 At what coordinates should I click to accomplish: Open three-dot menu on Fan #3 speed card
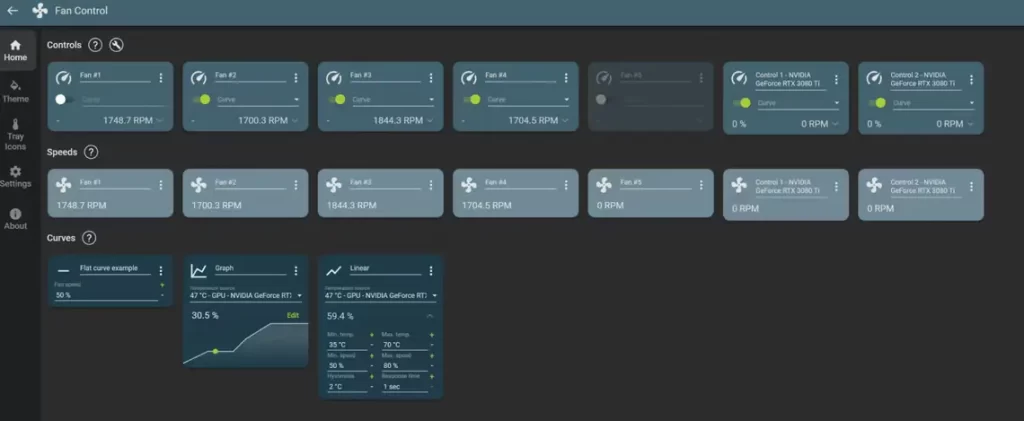pyautogui.click(x=431, y=185)
